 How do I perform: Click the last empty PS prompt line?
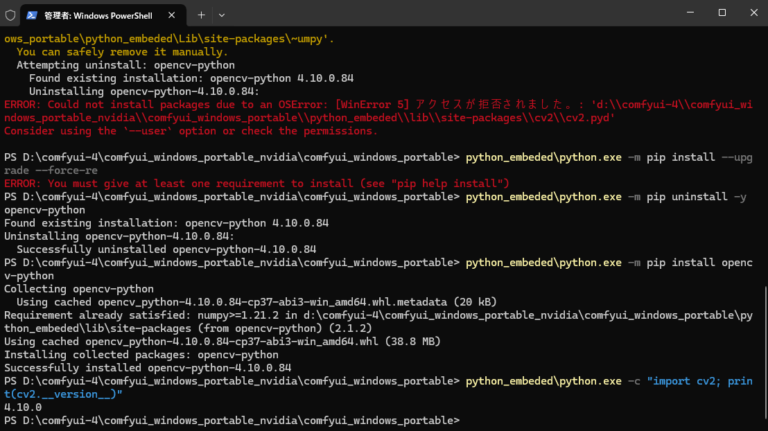[232, 421]
